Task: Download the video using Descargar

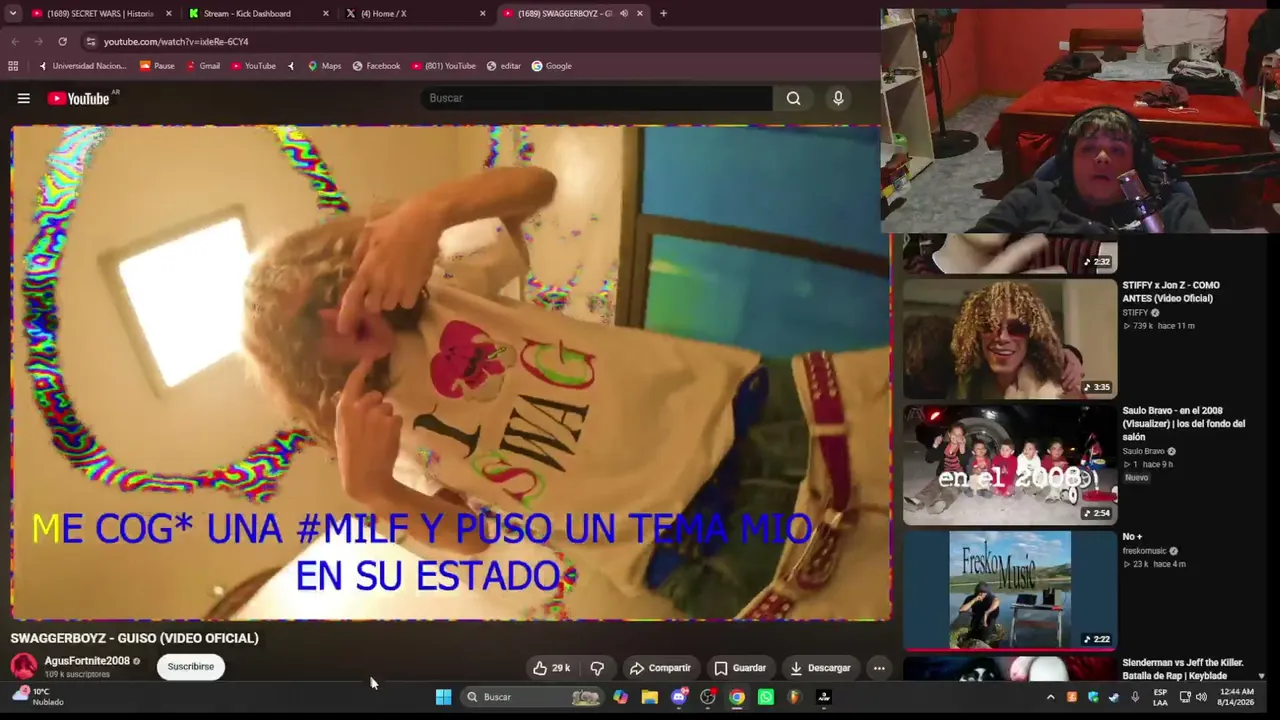Action: 820,668
